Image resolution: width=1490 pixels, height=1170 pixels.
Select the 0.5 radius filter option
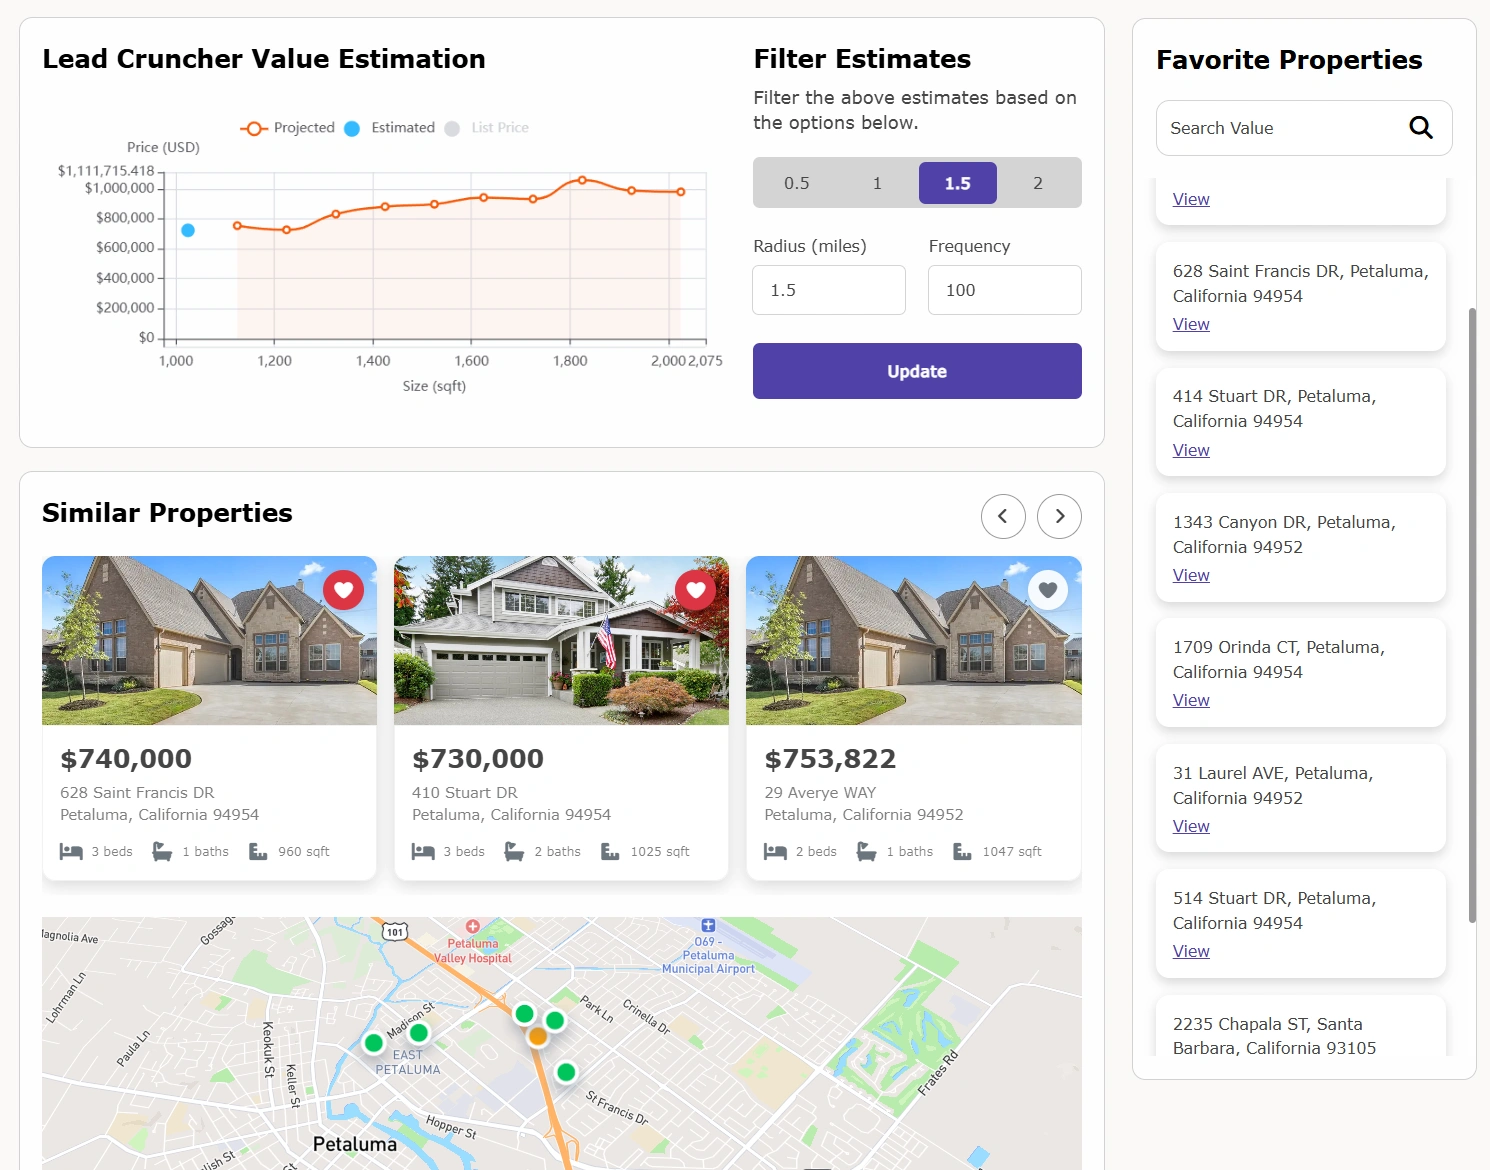(796, 183)
